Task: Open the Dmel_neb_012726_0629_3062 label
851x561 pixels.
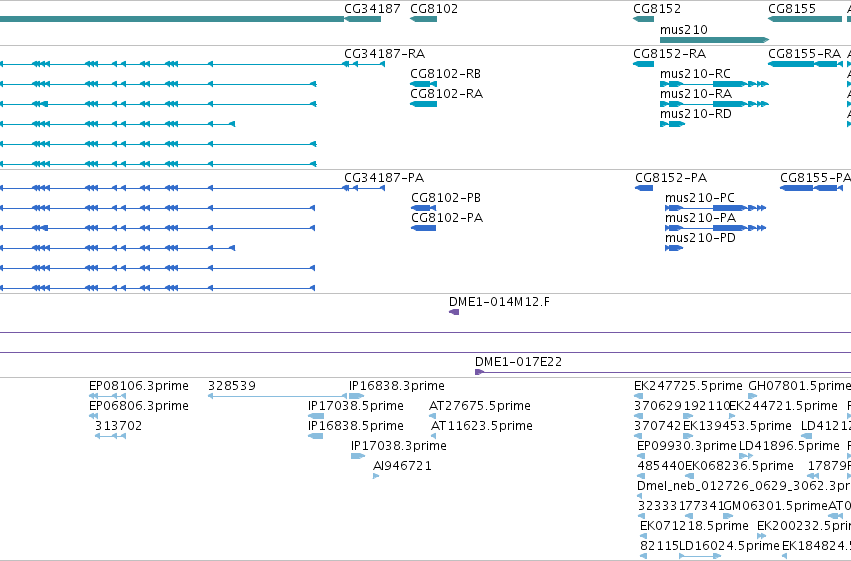Action: (x=744, y=486)
